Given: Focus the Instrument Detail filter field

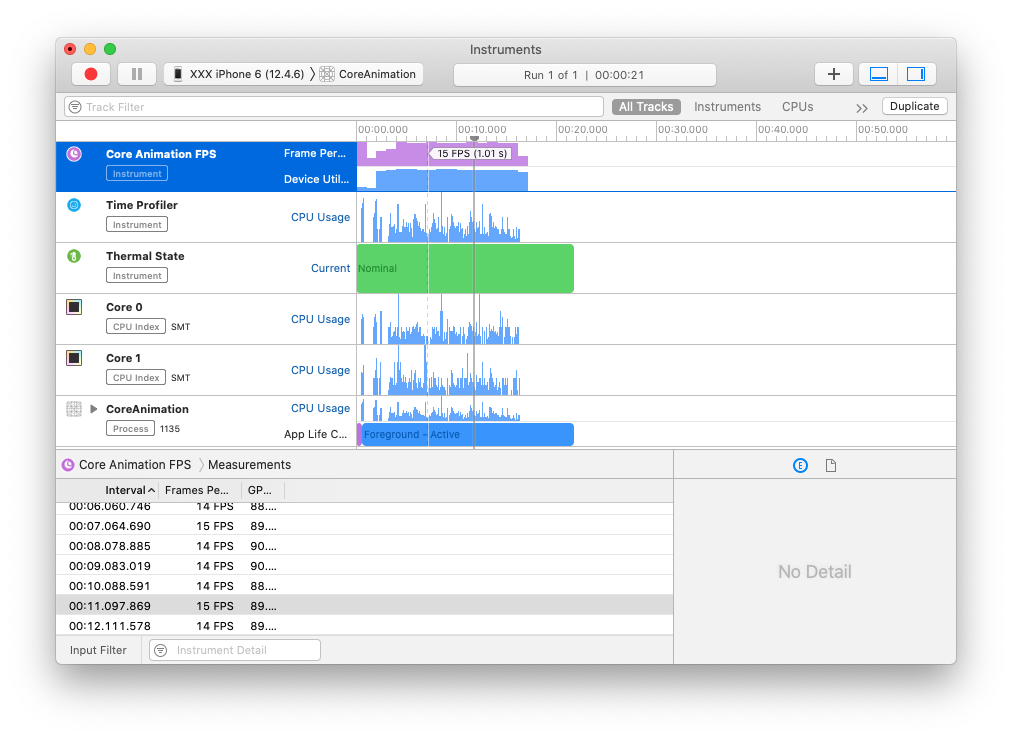Looking at the screenshot, I should (235, 650).
